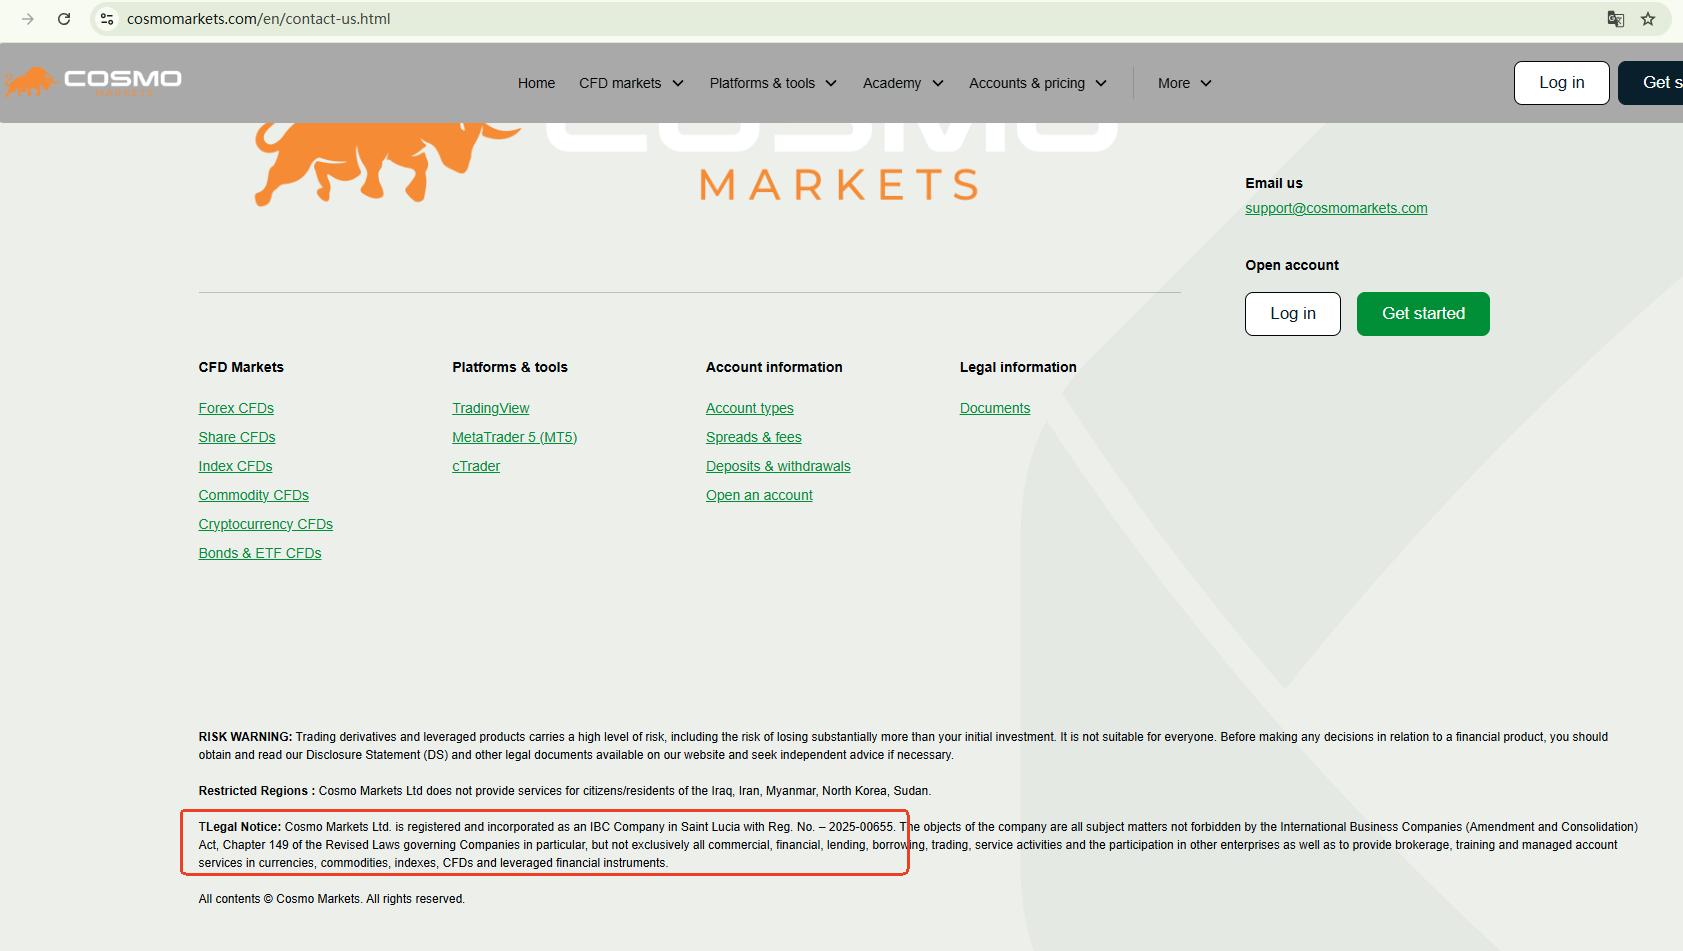Open site information icon in address bar
This screenshot has width=1683, height=951.
(x=107, y=19)
